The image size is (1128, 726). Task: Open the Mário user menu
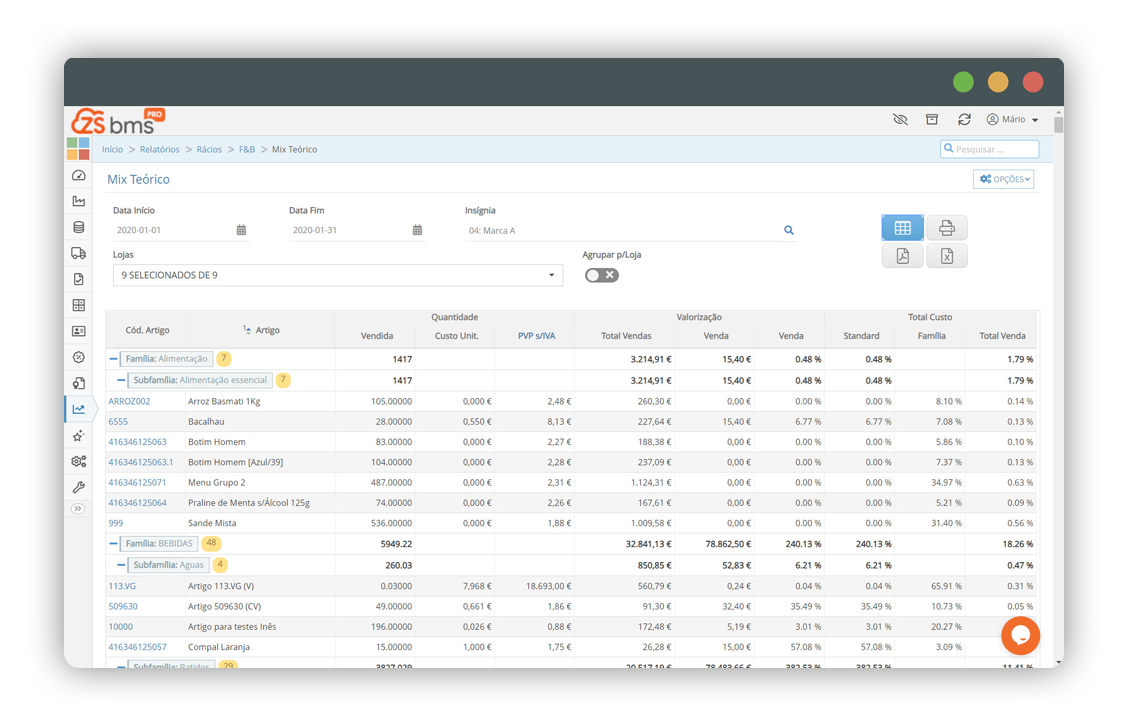click(1012, 119)
